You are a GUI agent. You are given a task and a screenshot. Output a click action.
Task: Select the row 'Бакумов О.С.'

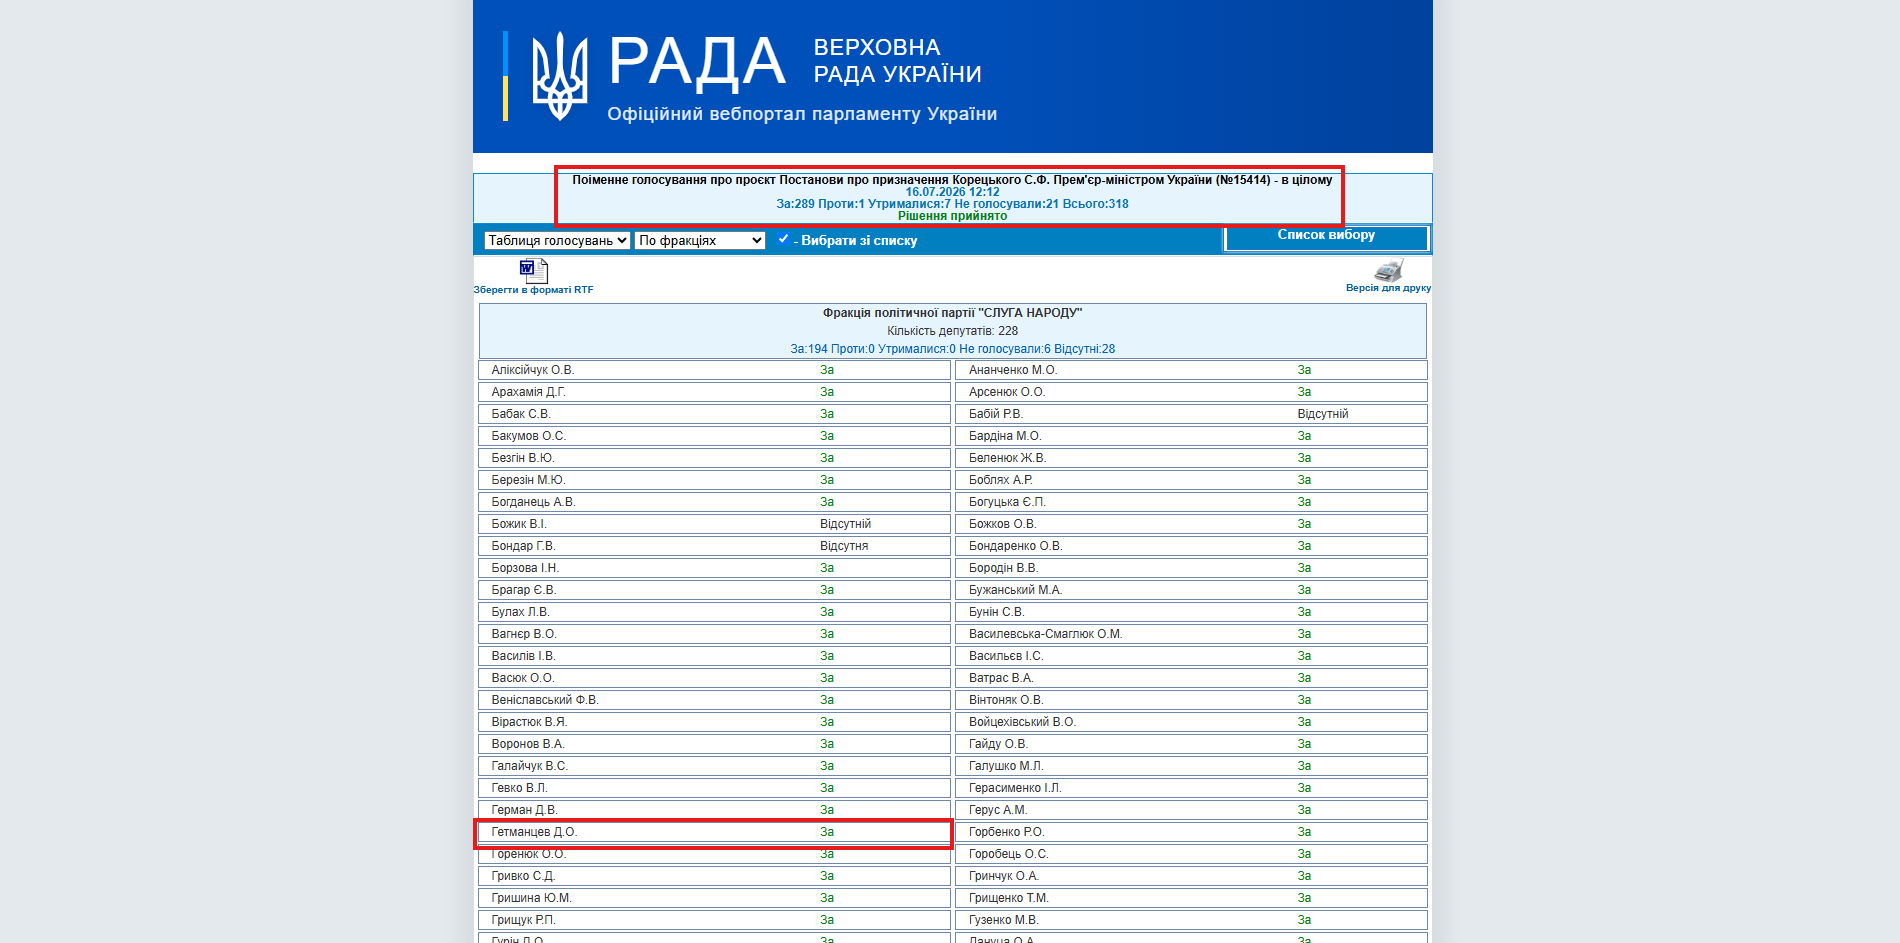pyautogui.click(x=714, y=436)
